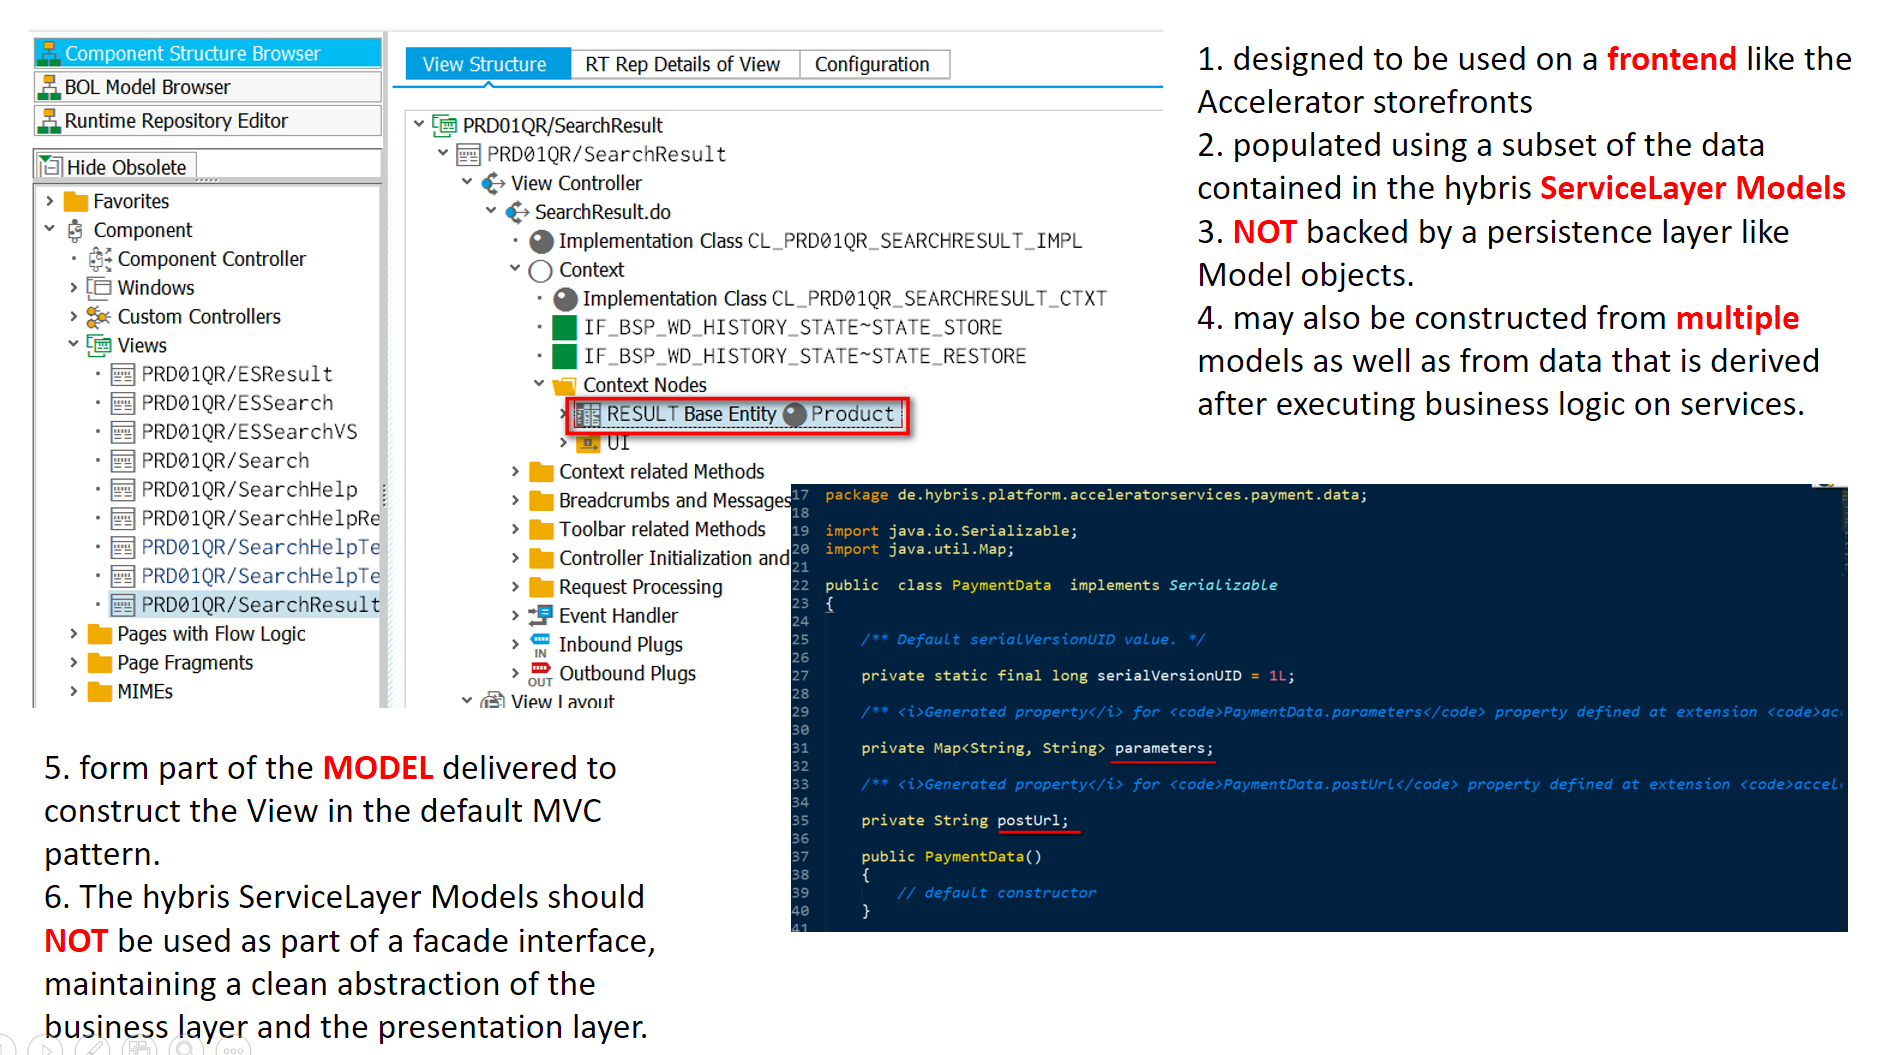Click the Views node icon
The height and width of the screenshot is (1055, 1895).
(x=99, y=345)
